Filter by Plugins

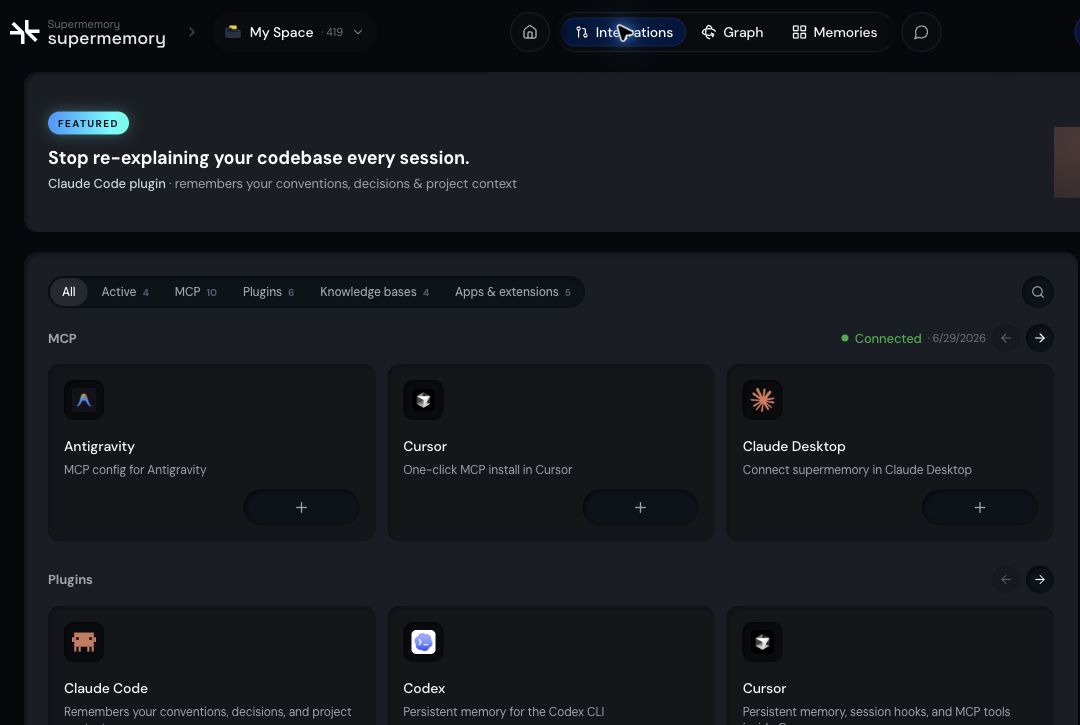point(268,292)
